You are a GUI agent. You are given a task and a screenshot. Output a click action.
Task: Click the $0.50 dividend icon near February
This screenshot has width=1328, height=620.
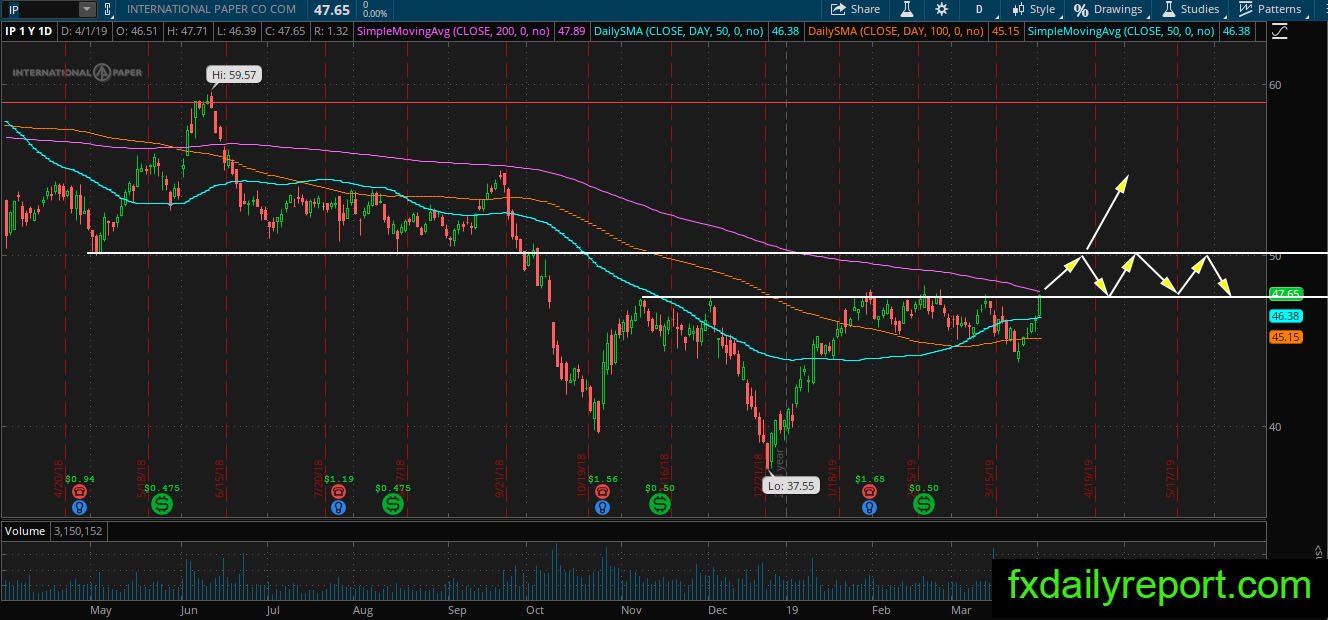pos(924,505)
